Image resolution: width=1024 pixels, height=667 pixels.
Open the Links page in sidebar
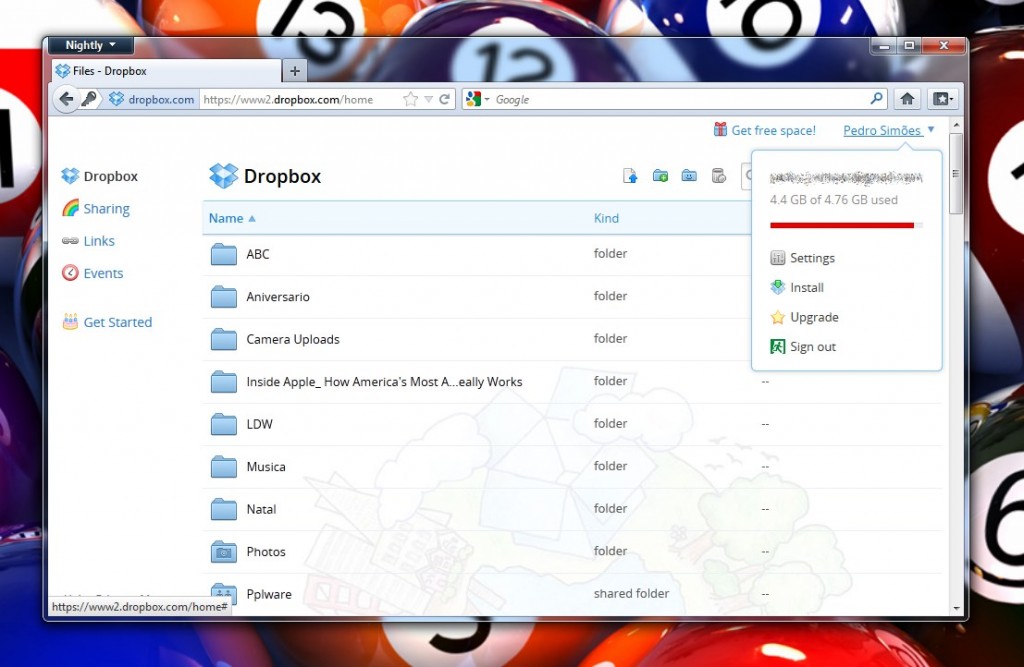click(99, 241)
